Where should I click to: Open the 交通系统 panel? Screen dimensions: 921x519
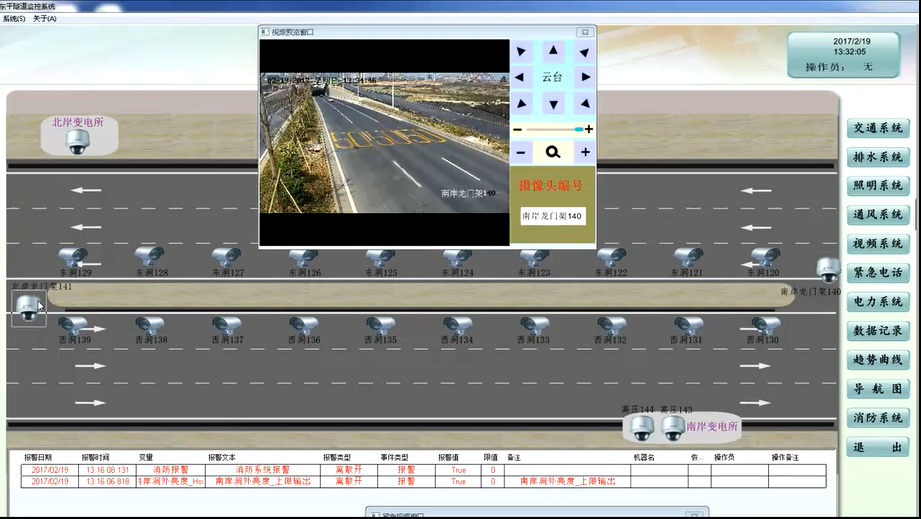click(x=877, y=128)
